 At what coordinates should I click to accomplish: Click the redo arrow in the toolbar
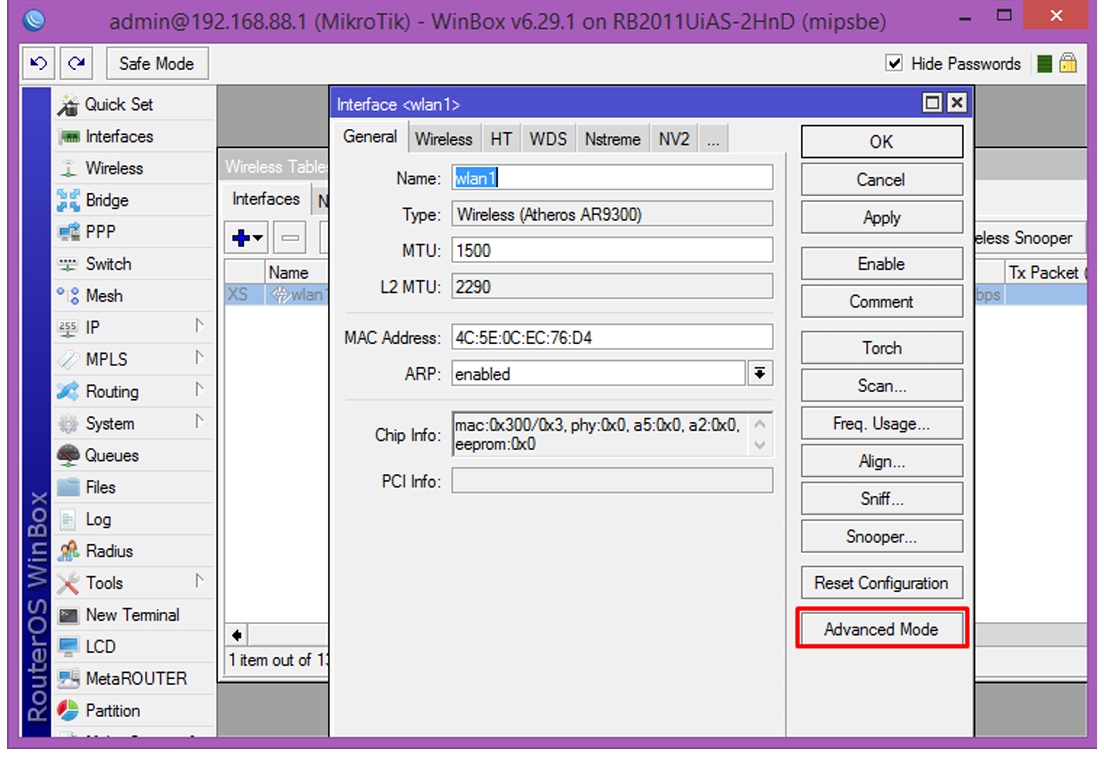[77, 63]
